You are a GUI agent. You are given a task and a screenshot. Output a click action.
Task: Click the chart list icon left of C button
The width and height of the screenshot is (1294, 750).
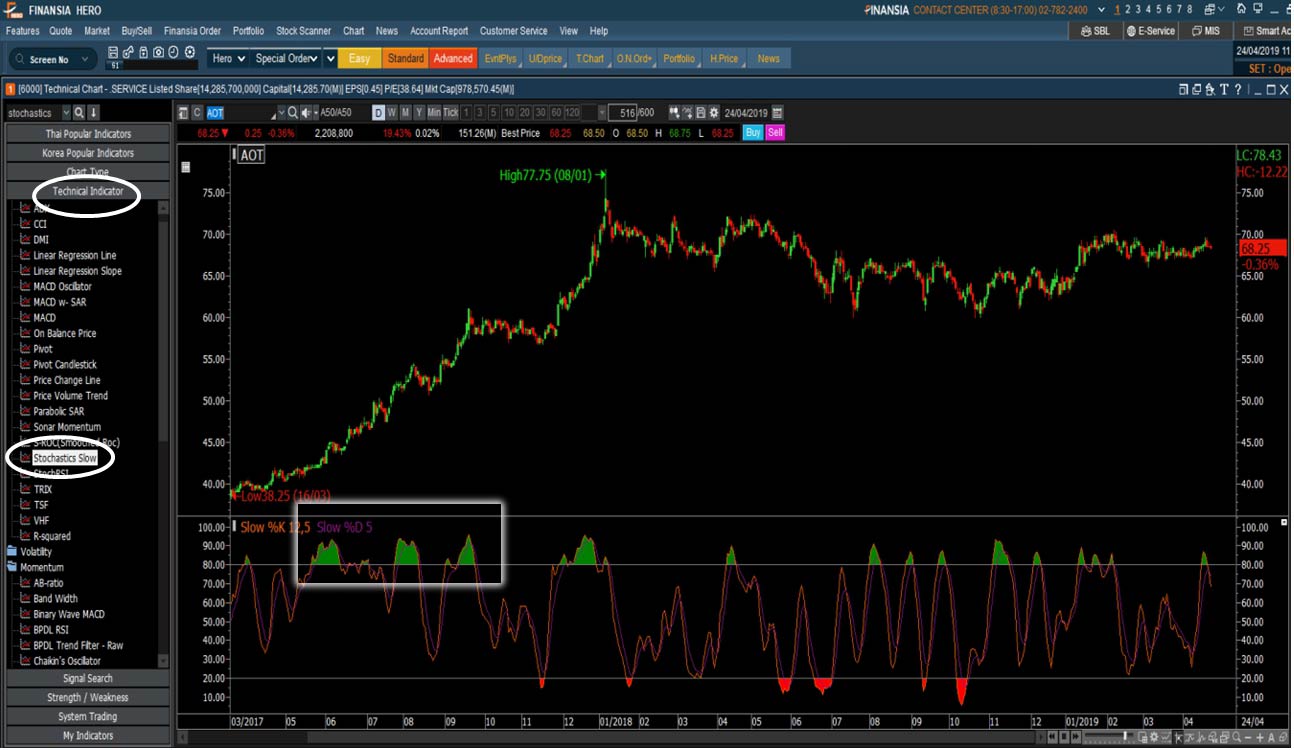coord(183,113)
